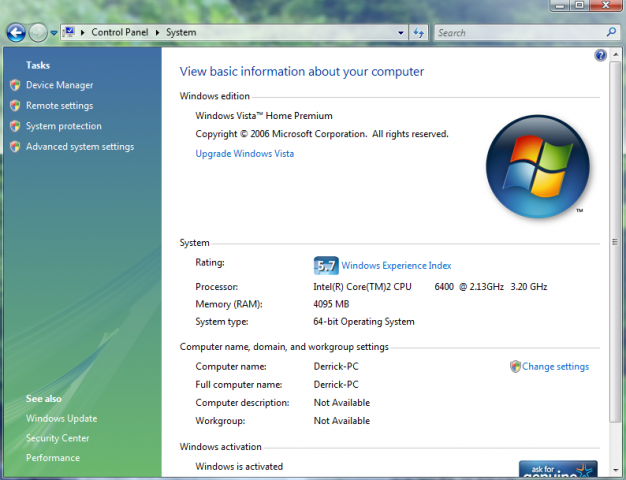Select the Workgroup value Not Available
Viewport: 626px width, 480px height.
pos(342,420)
